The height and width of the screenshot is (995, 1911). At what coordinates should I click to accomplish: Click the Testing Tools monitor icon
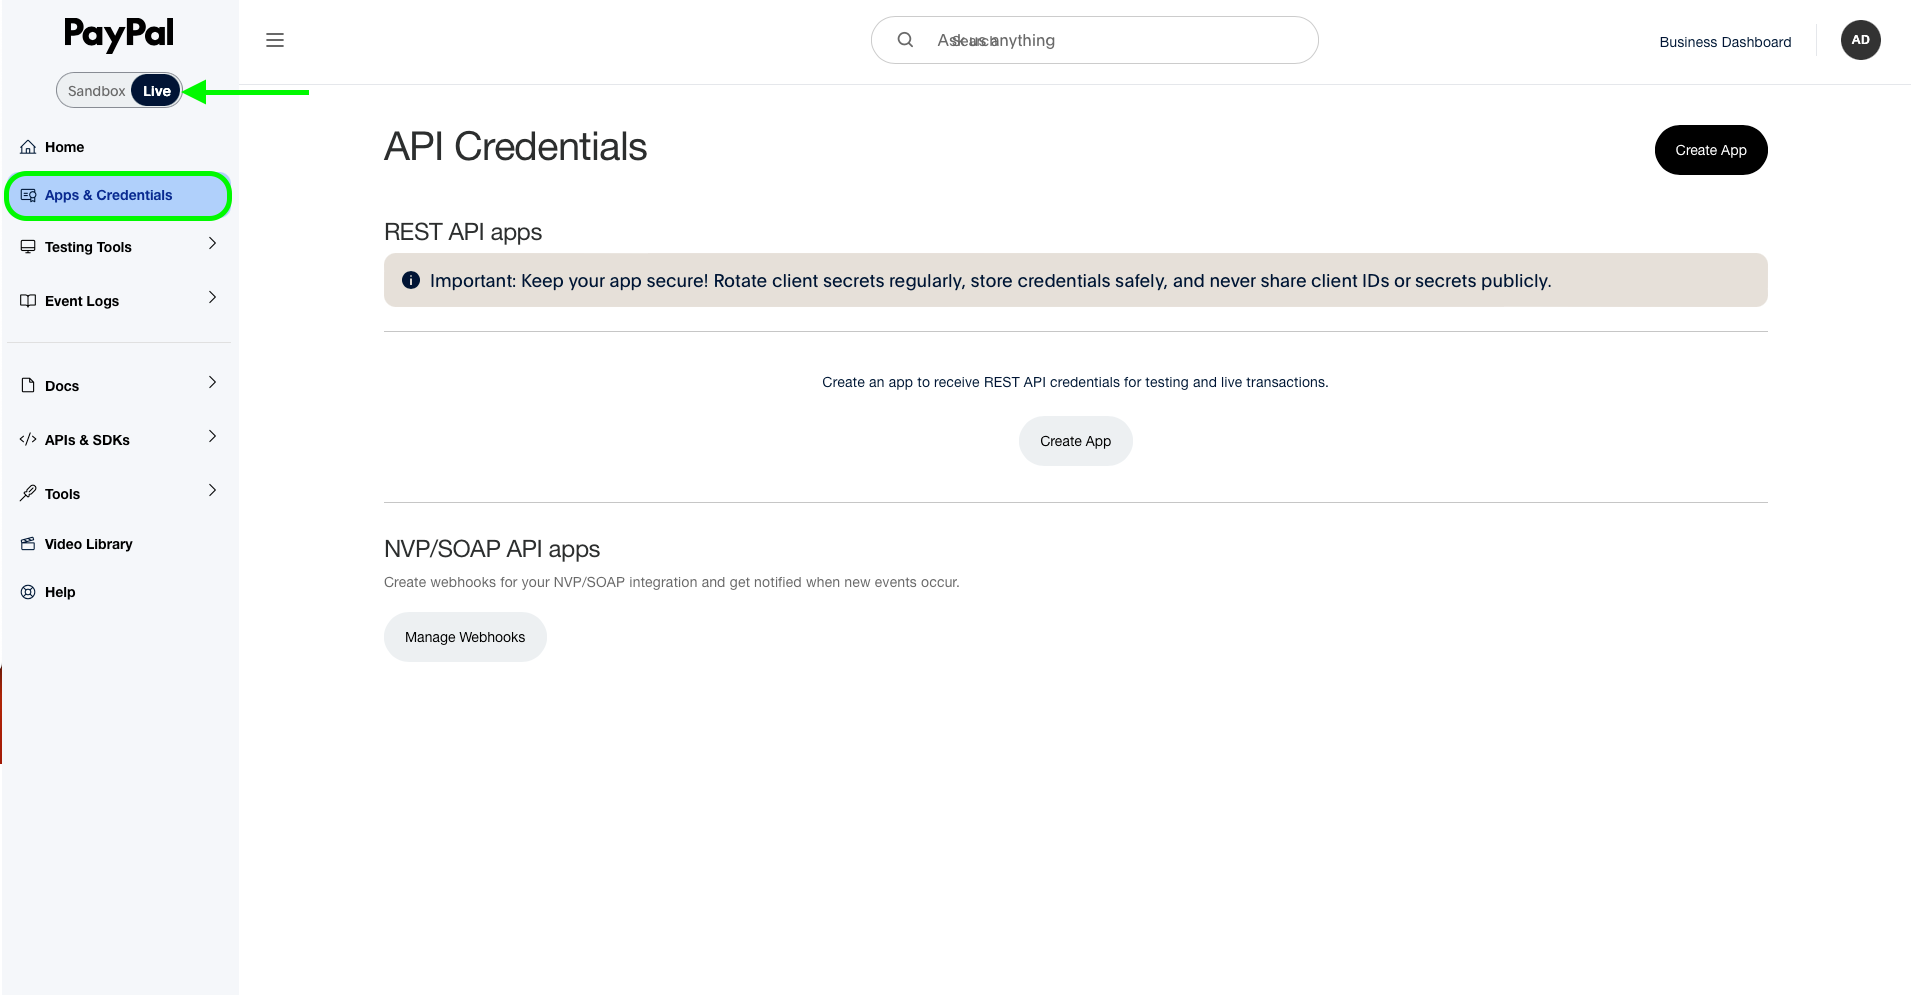point(28,247)
